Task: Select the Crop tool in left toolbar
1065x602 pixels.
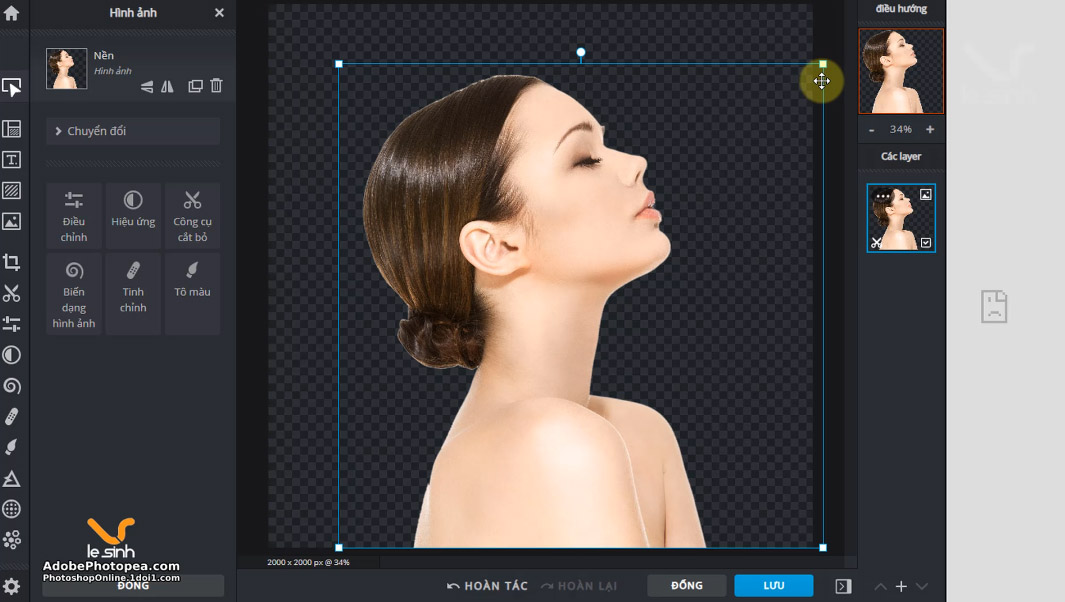Action: click(12, 262)
